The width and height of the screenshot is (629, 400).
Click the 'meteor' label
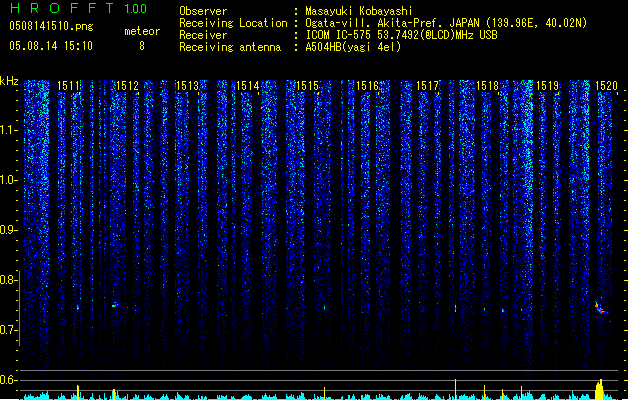click(x=142, y=31)
